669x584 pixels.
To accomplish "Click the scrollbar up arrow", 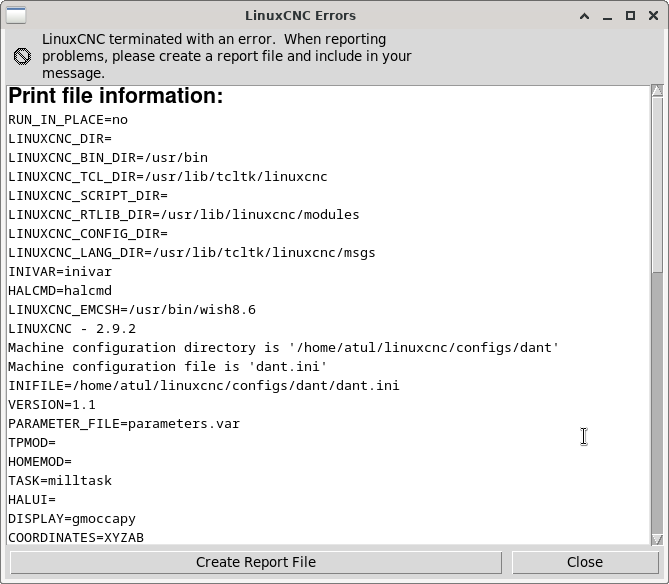I will pyautogui.click(x=657, y=90).
